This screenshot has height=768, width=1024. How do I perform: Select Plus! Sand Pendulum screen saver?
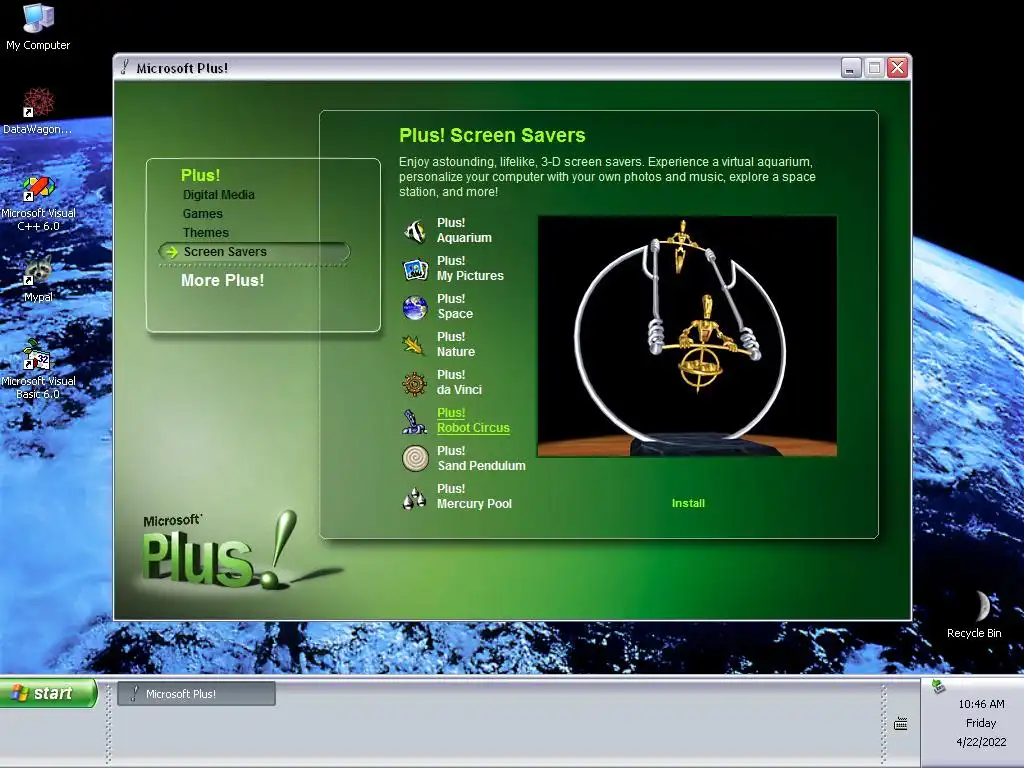(481, 458)
